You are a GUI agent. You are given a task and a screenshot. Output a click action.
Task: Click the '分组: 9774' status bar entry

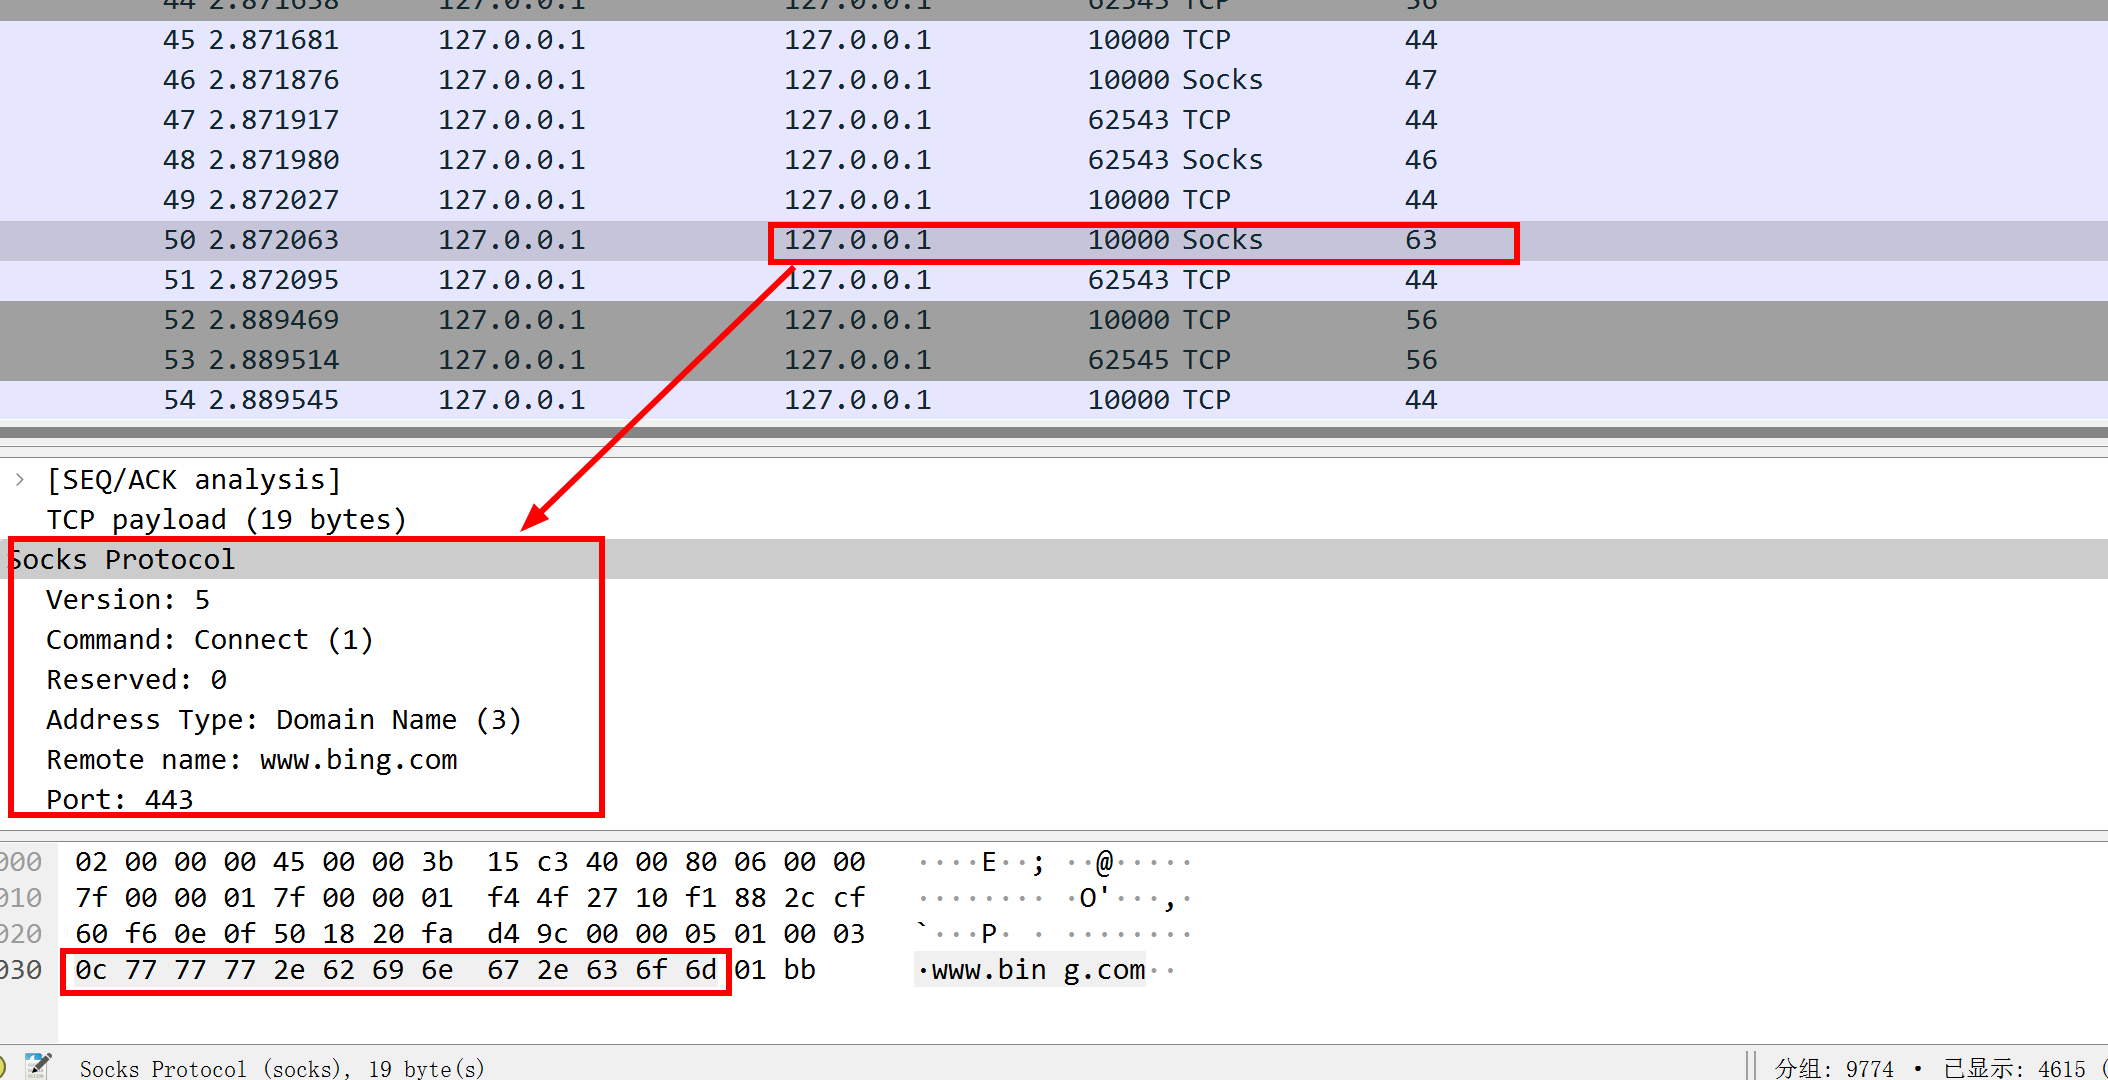1834,1068
